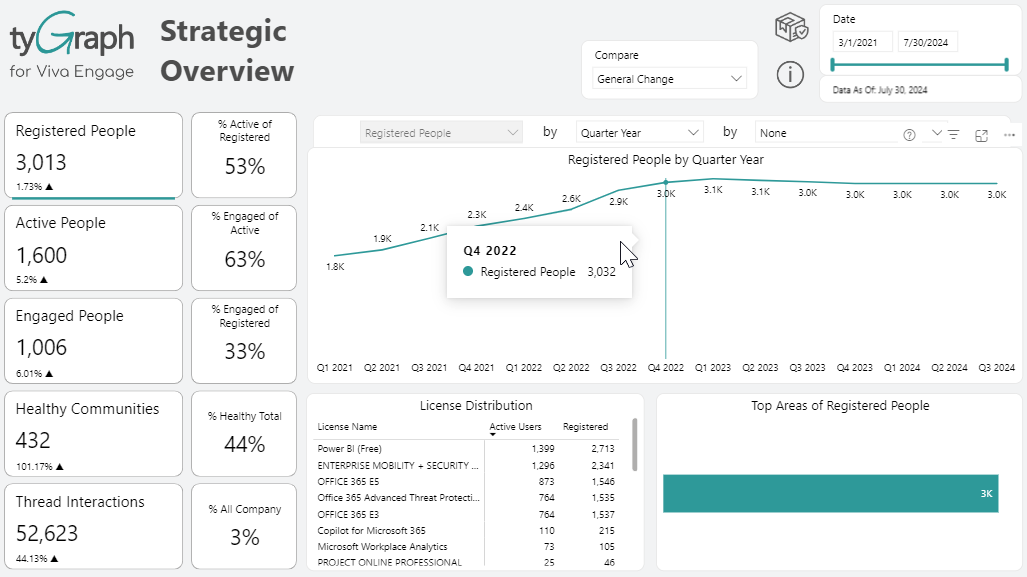This screenshot has width=1027, height=577.
Task: Select the Power BI (Free) row
Action: (x=466, y=449)
